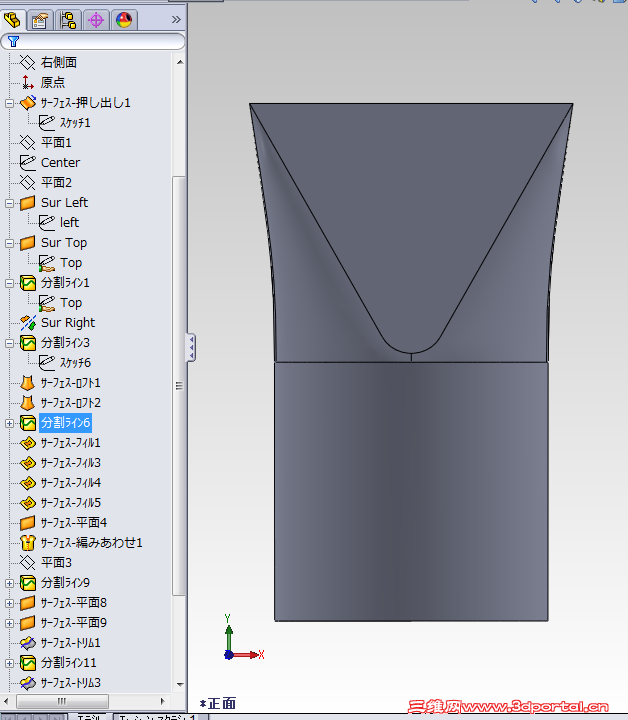The width and height of the screenshot is (628, 720).
Task: Select the Sur Right feature icon
Action: pyautogui.click(x=28, y=323)
